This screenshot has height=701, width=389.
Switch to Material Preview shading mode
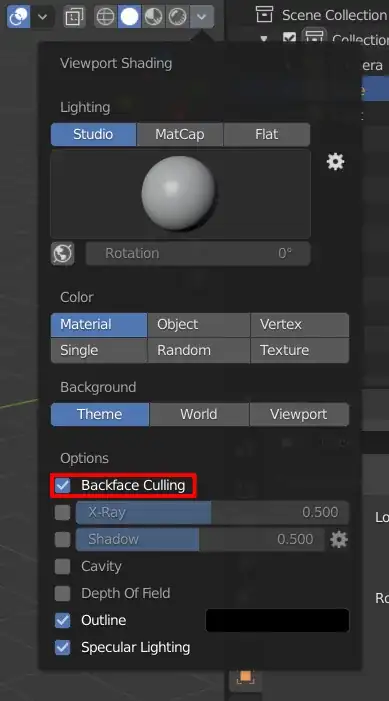pyautogui.click(x=153, y=17)
